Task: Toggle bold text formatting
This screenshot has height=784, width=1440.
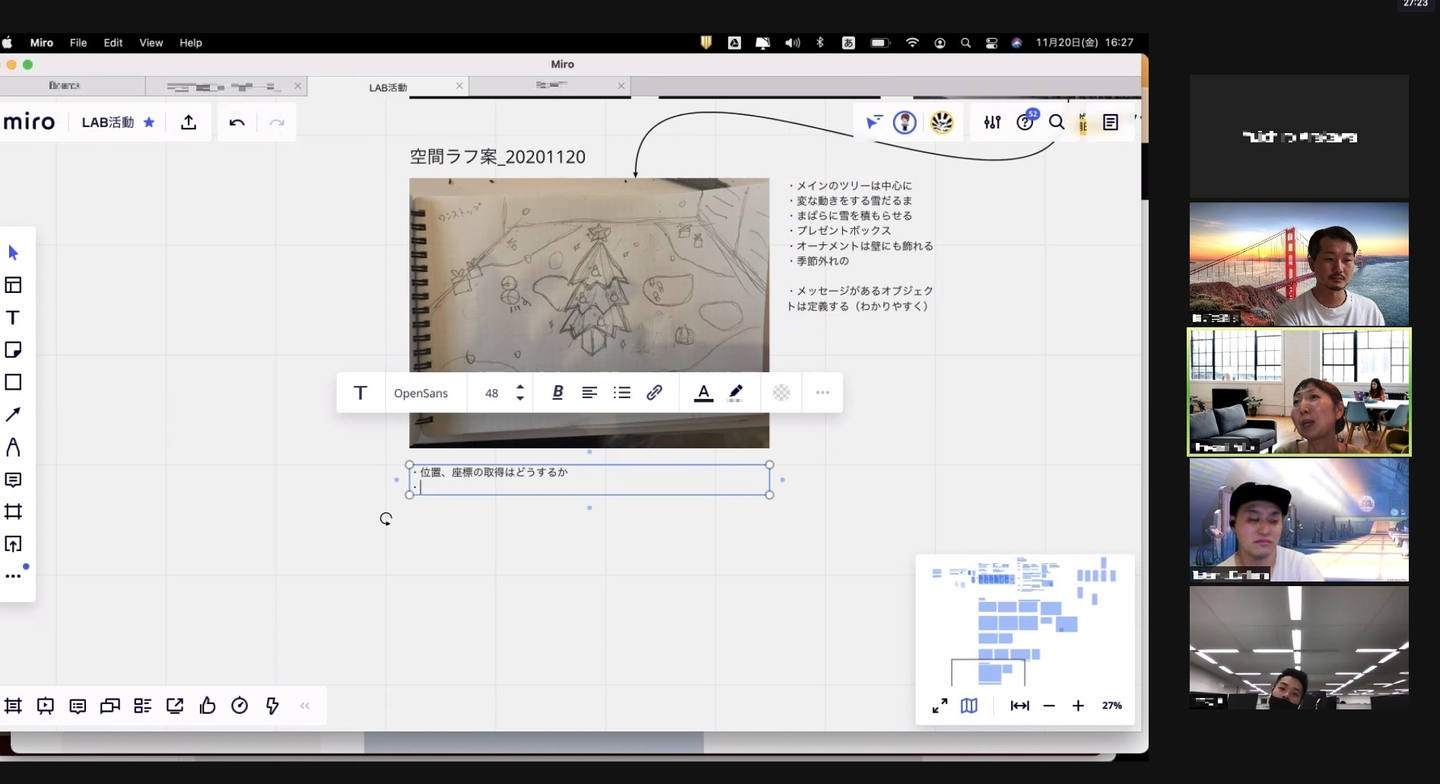Action: (x=558, y=393)
